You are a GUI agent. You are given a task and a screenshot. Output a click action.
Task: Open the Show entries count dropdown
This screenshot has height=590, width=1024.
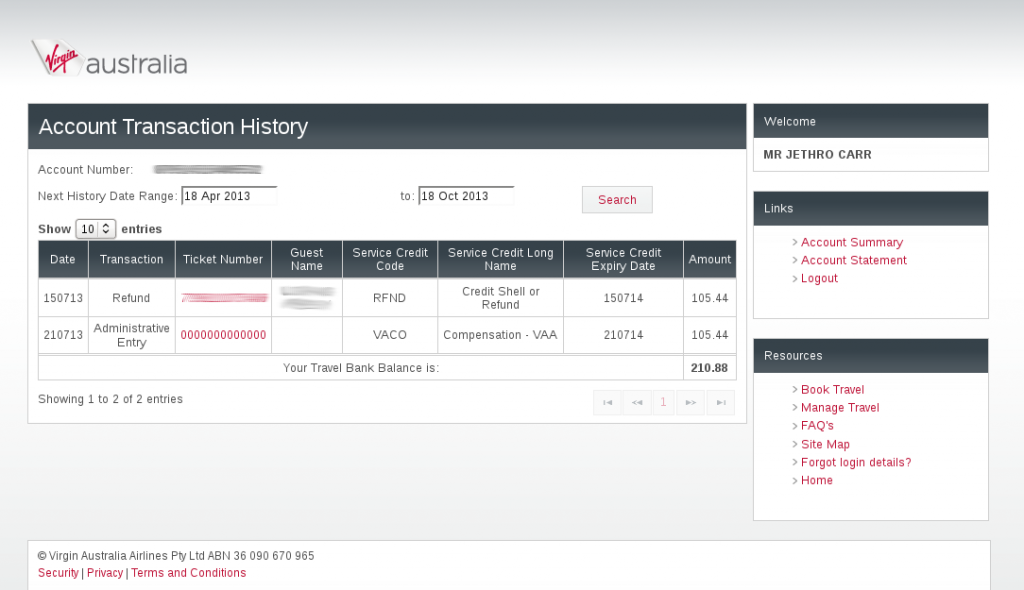pos(96,229)
